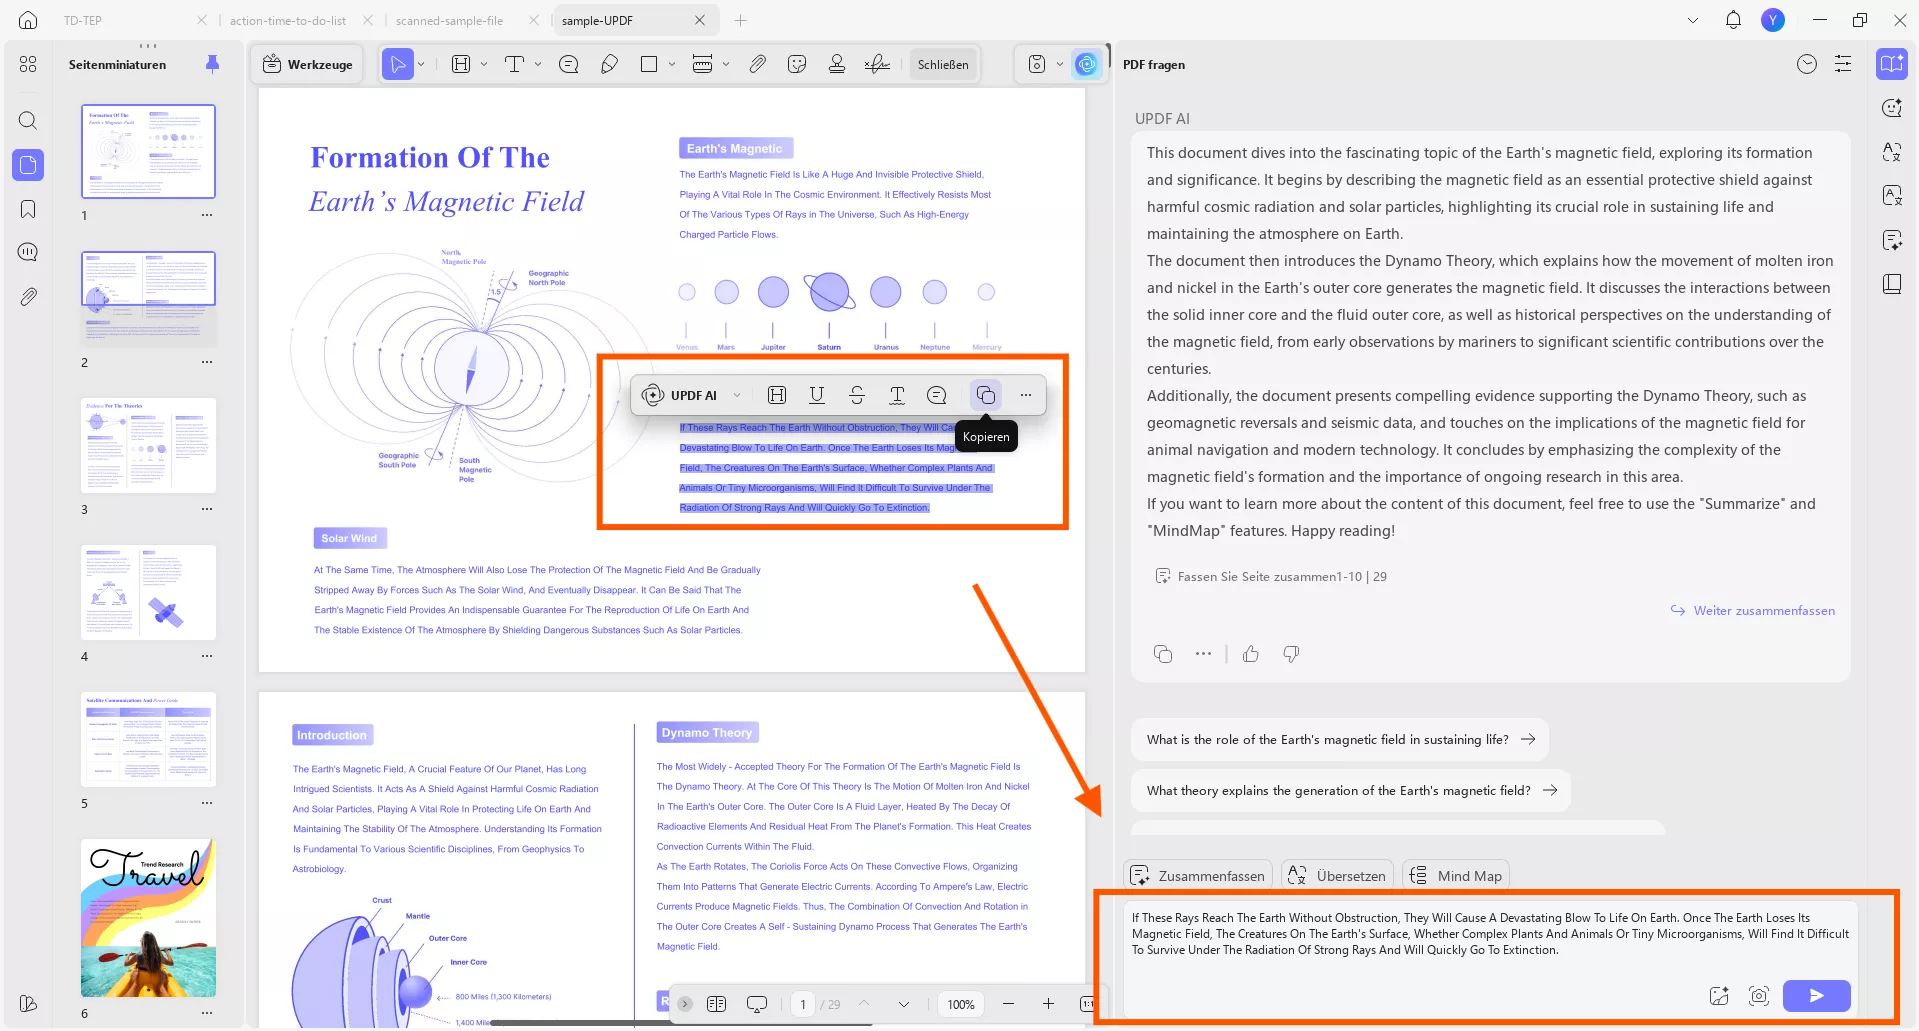This screenshot has height=1031, width=1919.
Task: Highlight selected text via floating toolbar
Action: click(777, 395)
